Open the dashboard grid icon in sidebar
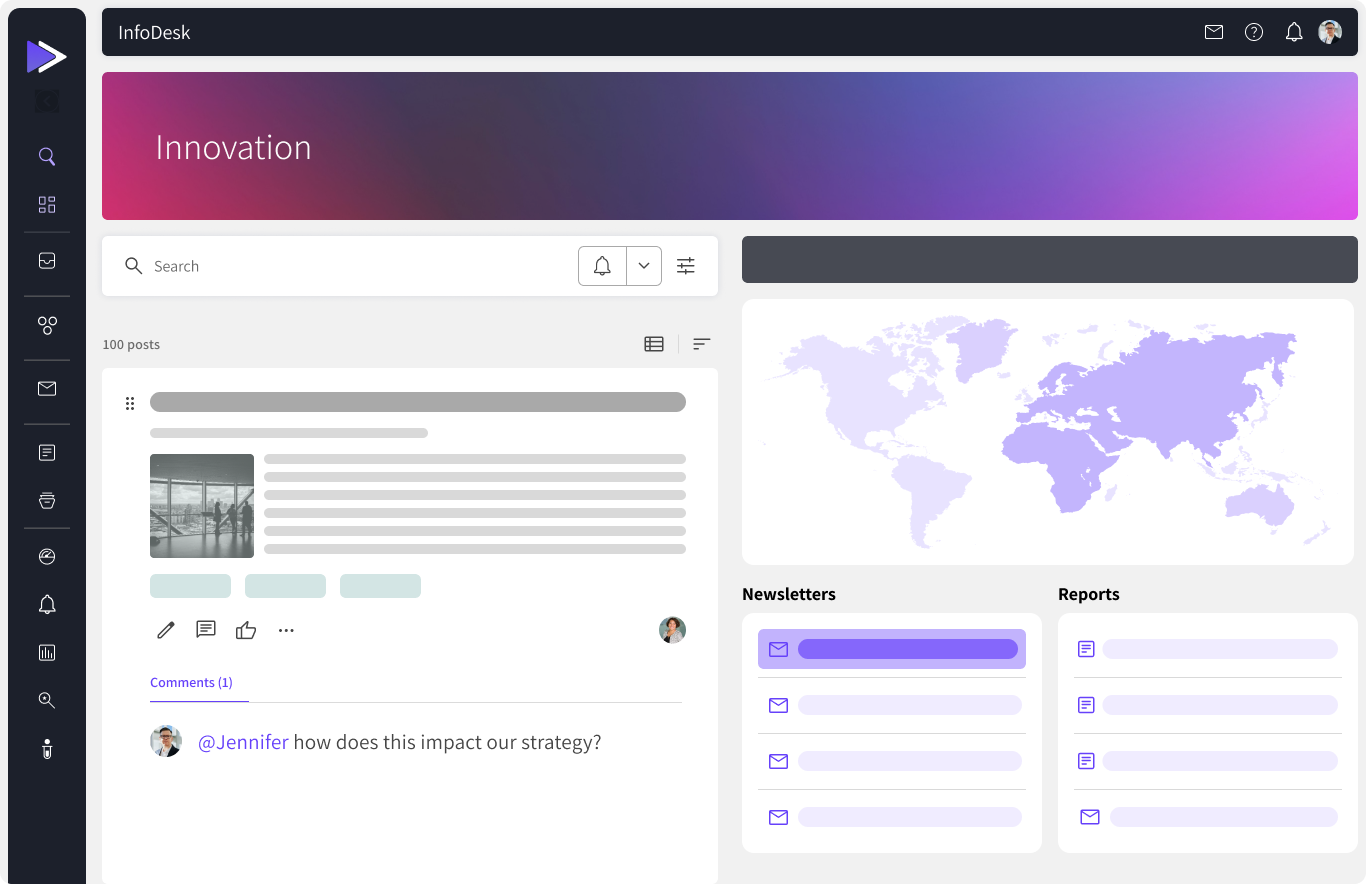The width and height of the screenshot is (1366, 884). (47, 205)
